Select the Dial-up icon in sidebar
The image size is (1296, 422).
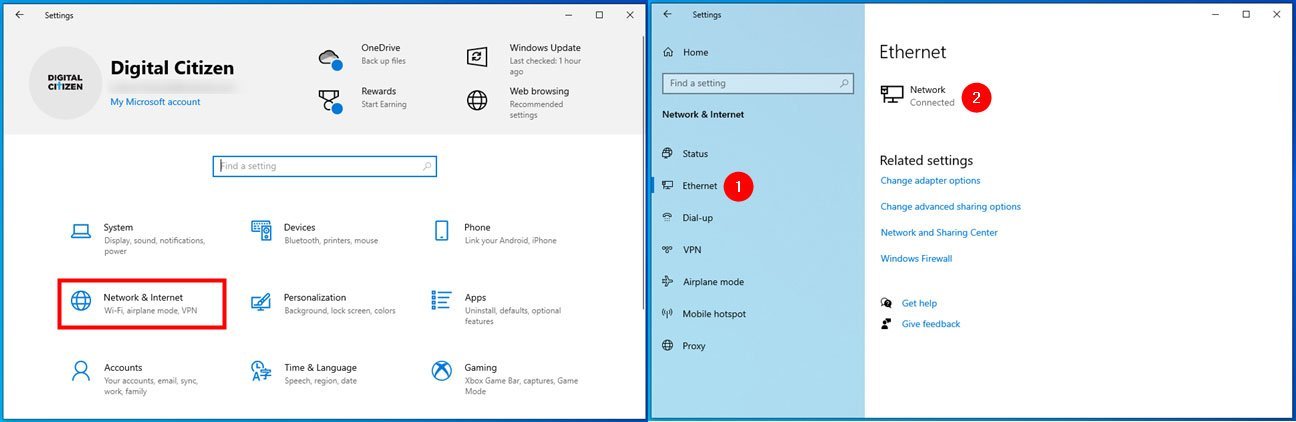click(668, 217)
